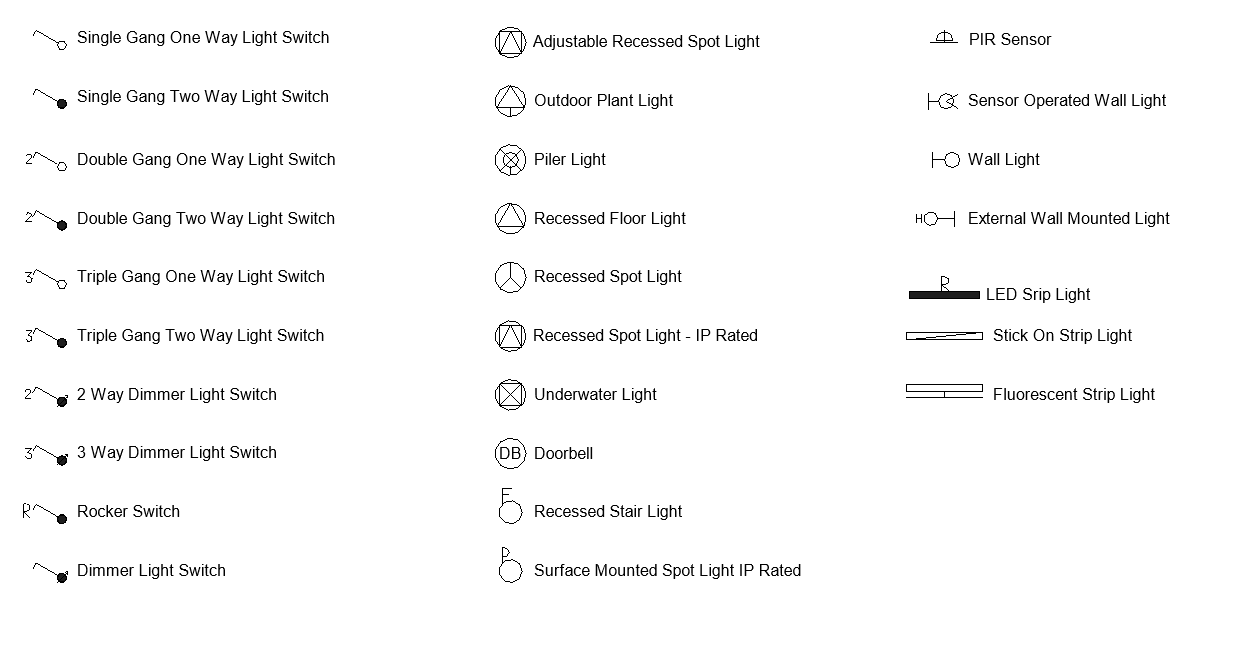Select the PIR Sensor symbol
This screenshot has height=645, width=1240.
943,39
